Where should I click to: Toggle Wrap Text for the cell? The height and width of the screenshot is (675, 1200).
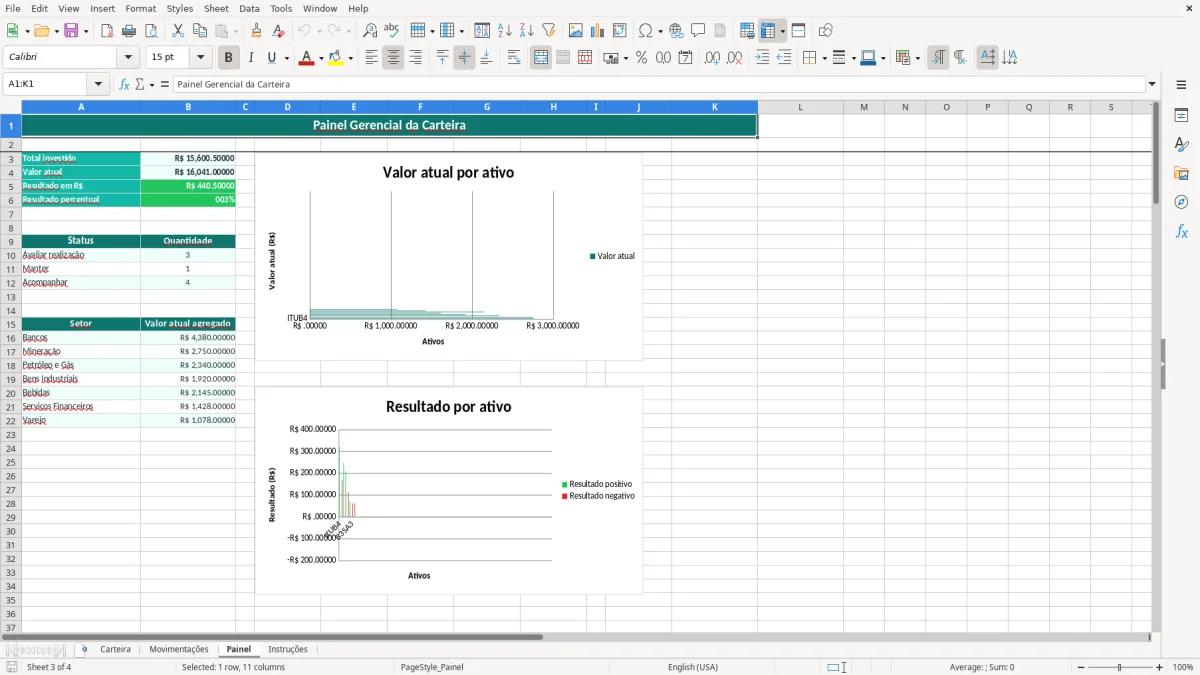click(x=514, y=58)
